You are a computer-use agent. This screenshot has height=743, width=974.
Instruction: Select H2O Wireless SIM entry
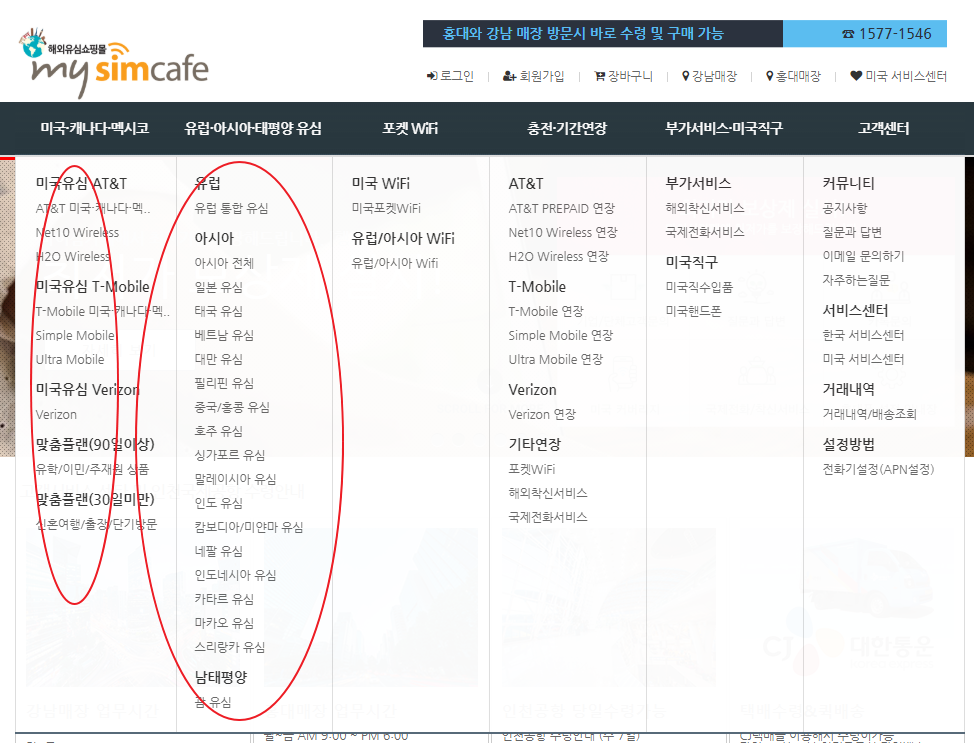click(73, 257)
